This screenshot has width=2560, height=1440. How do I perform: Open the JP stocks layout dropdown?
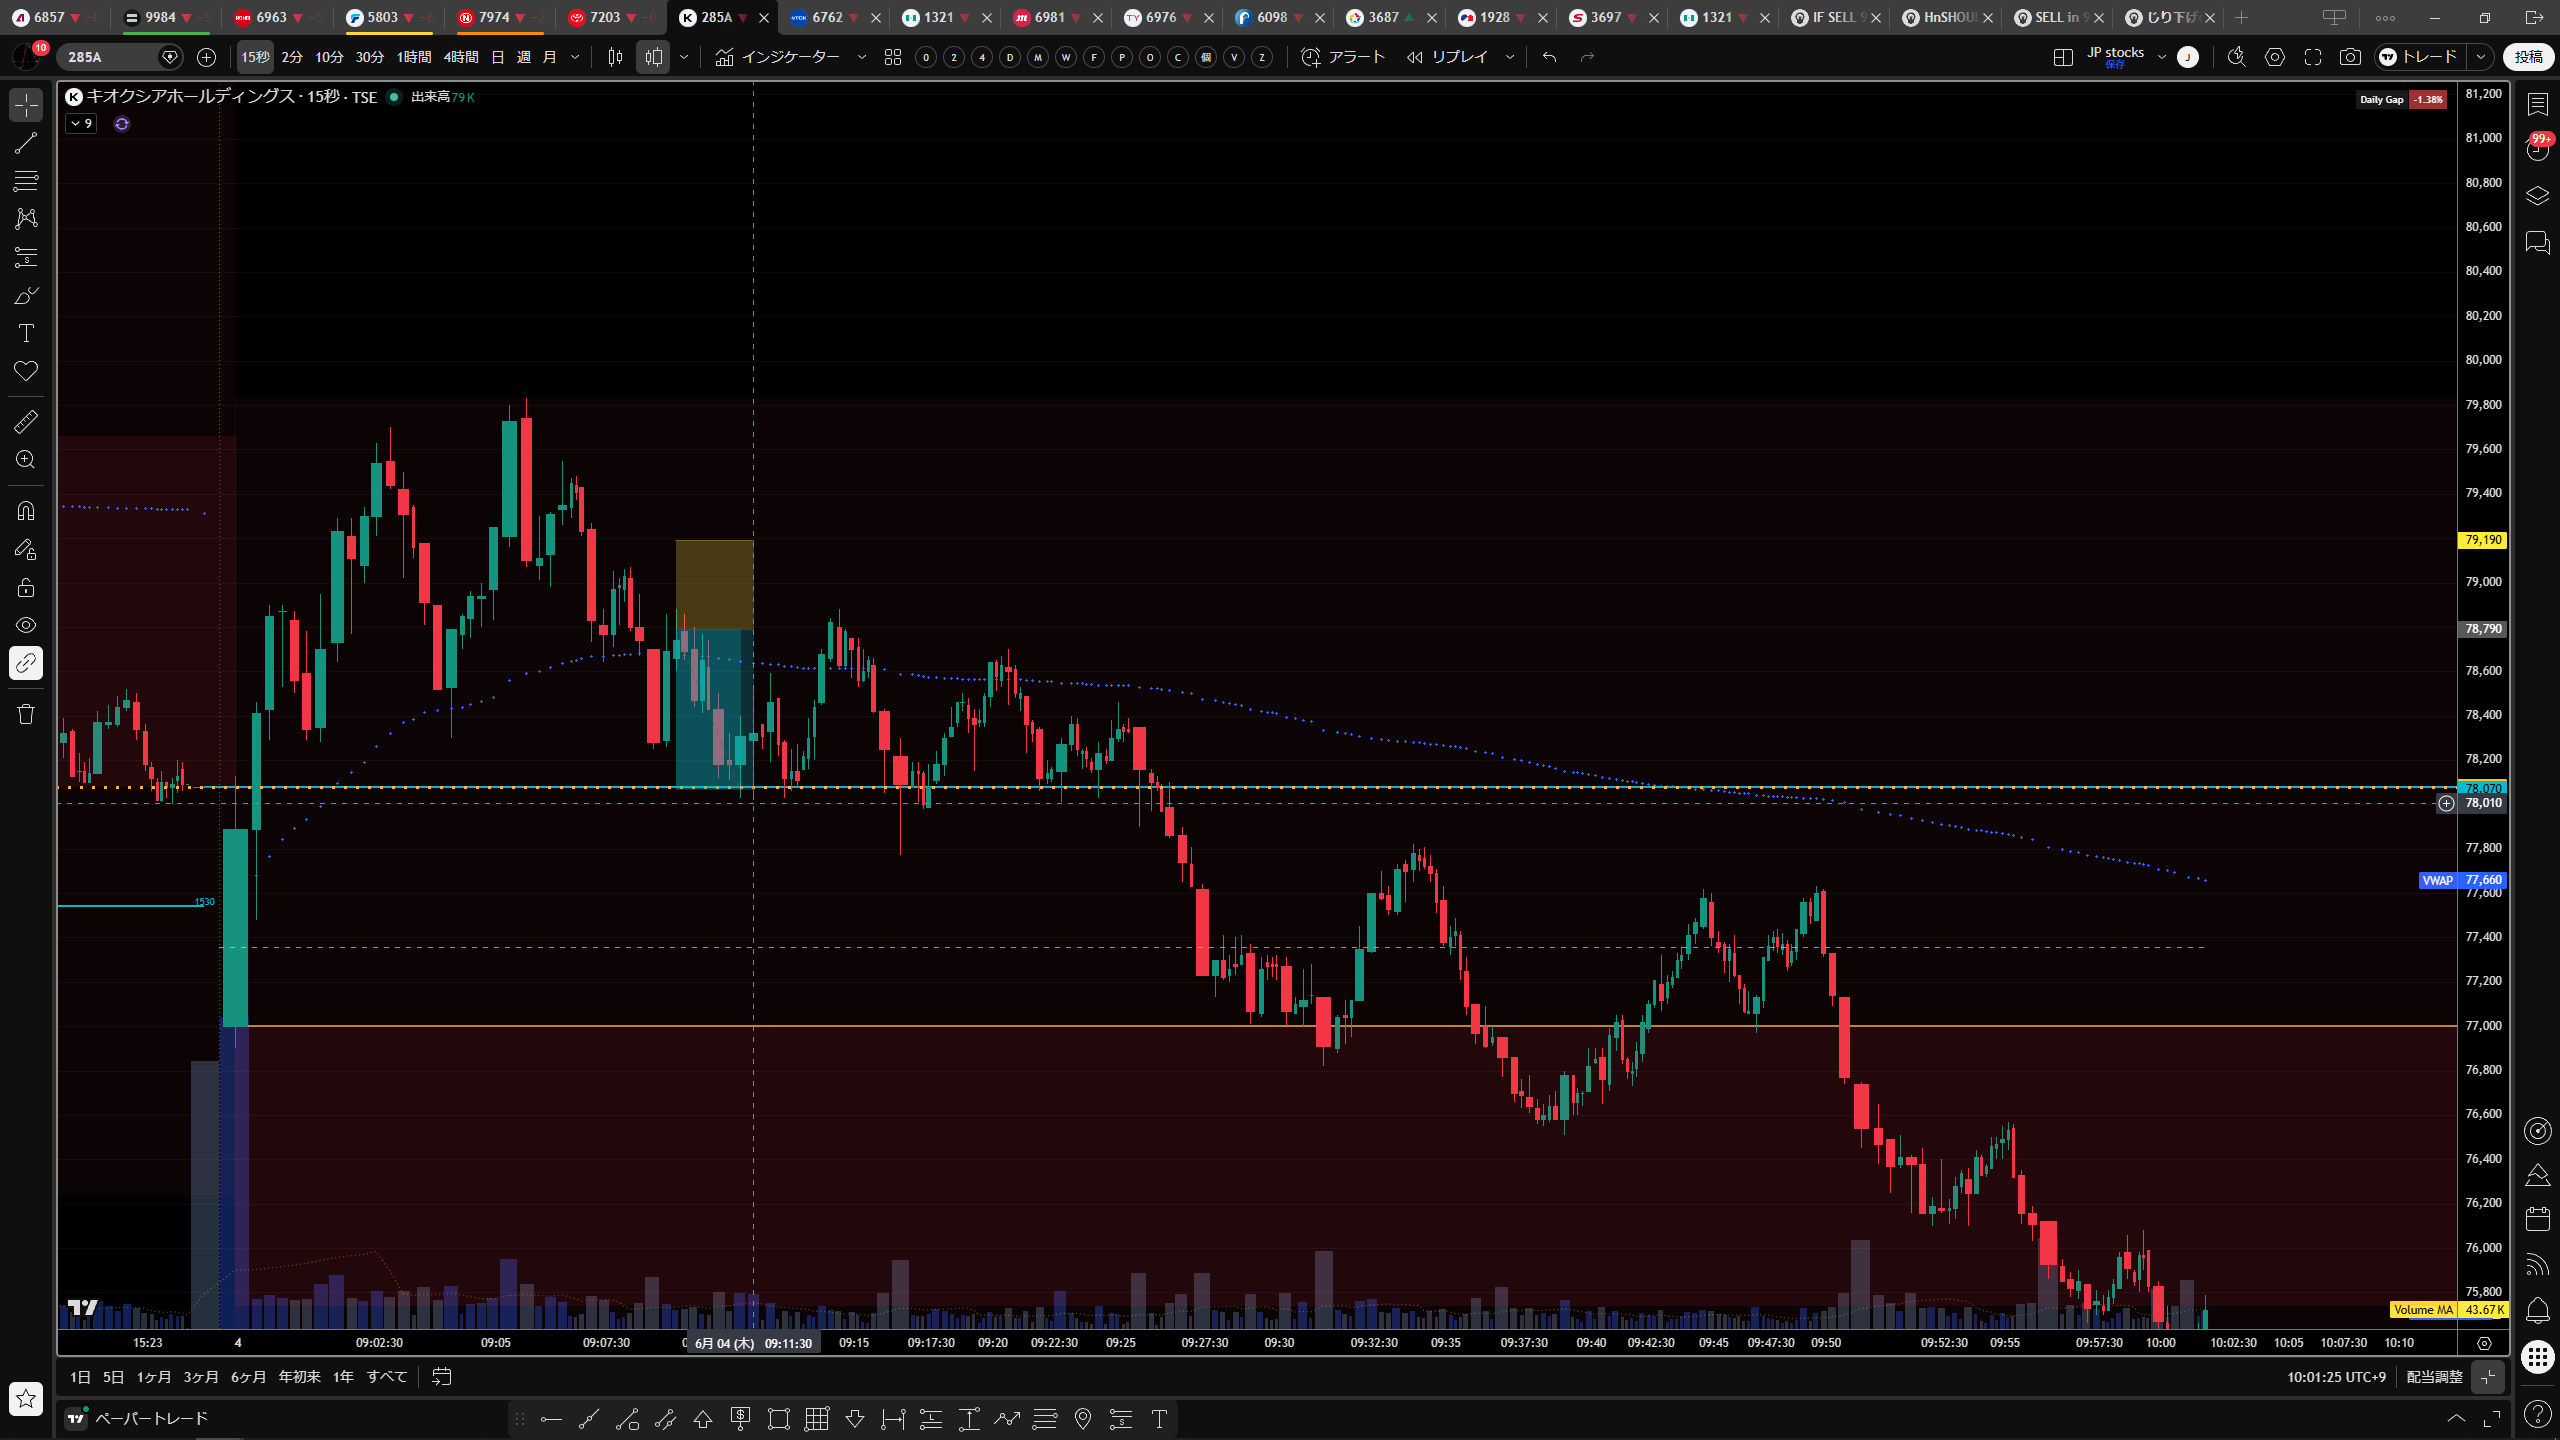2162,57
